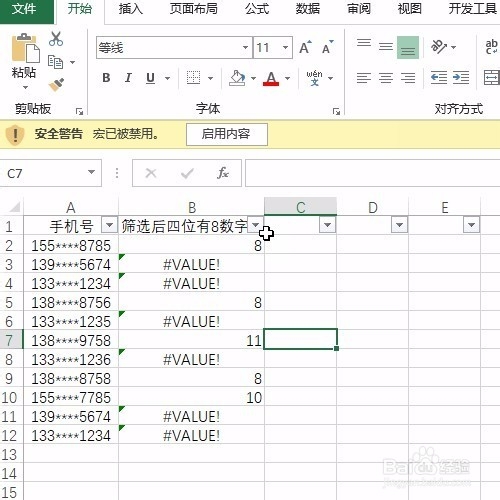Image resolution: width=500 pixels, height=500 pixels.
Task: Open filter dropdown in cell D1
Action: [x=399, y=225]
